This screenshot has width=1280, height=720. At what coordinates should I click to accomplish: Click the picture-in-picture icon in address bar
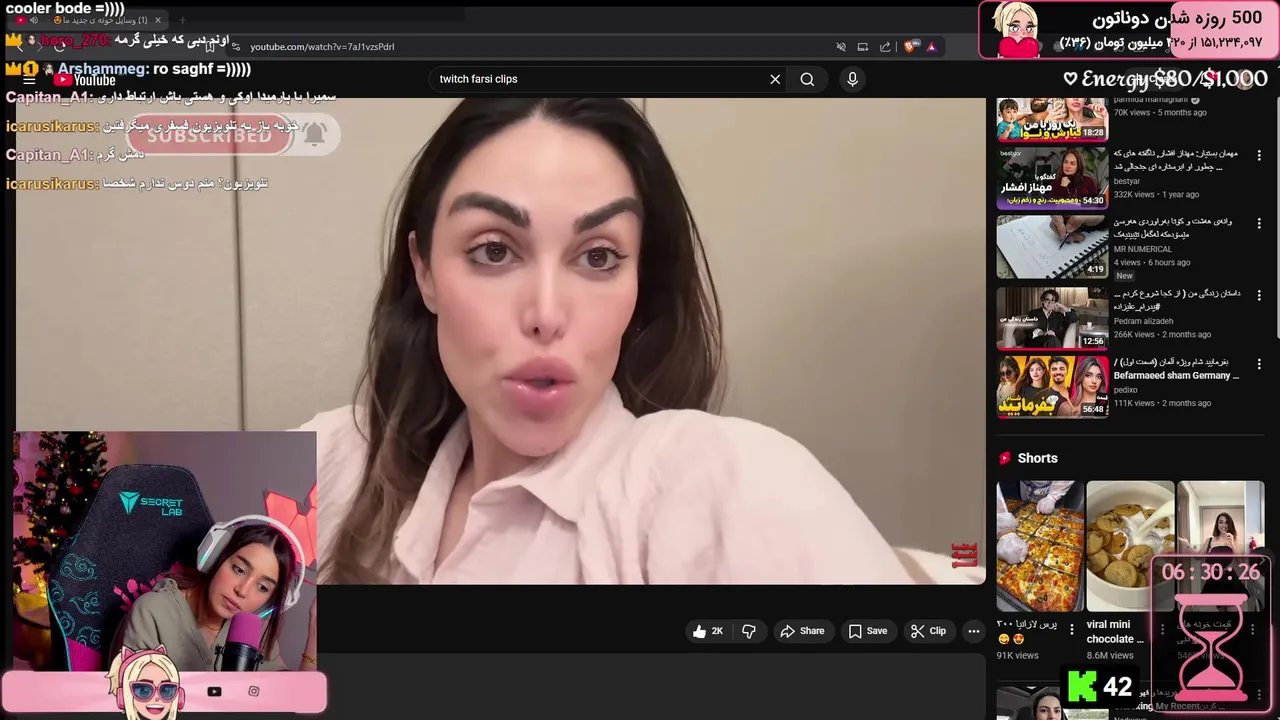[x=862, y=46]
